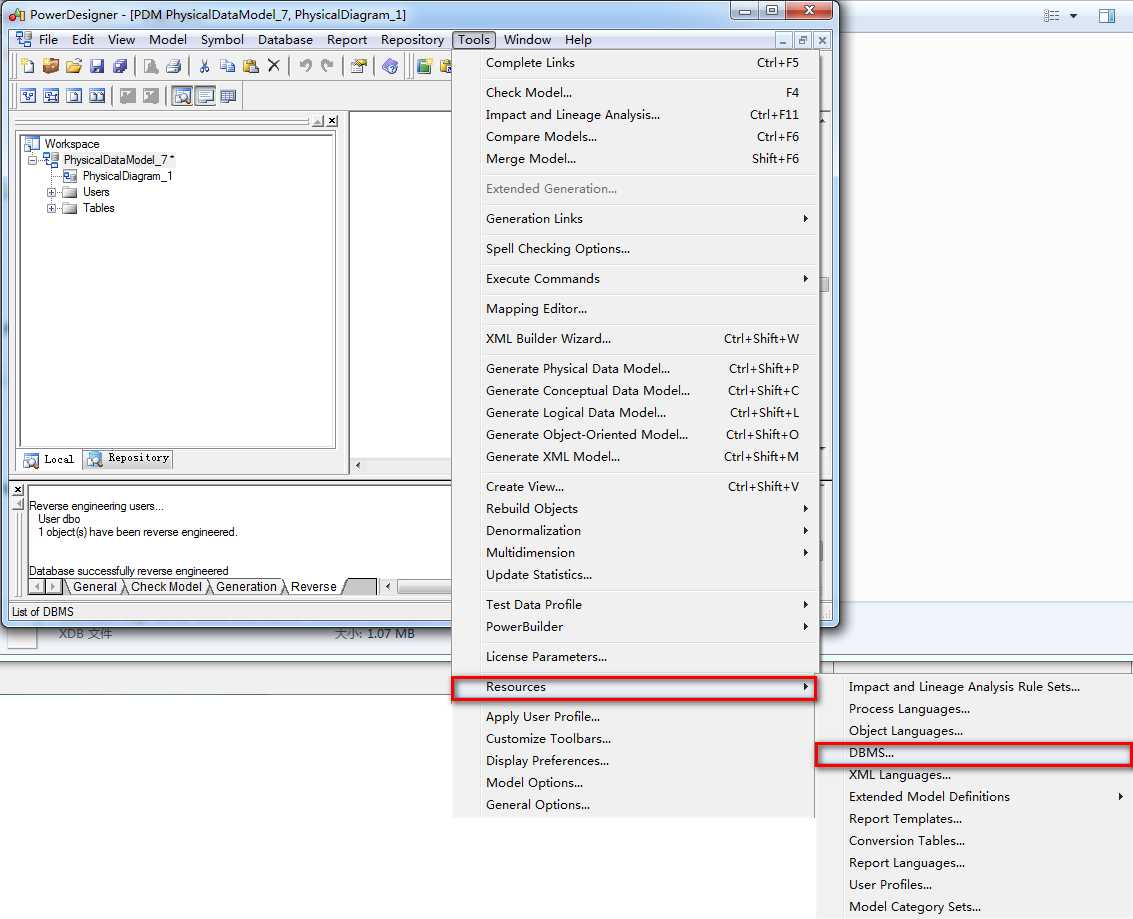
Task: Open the Database menu
Action: click(285, 40)
